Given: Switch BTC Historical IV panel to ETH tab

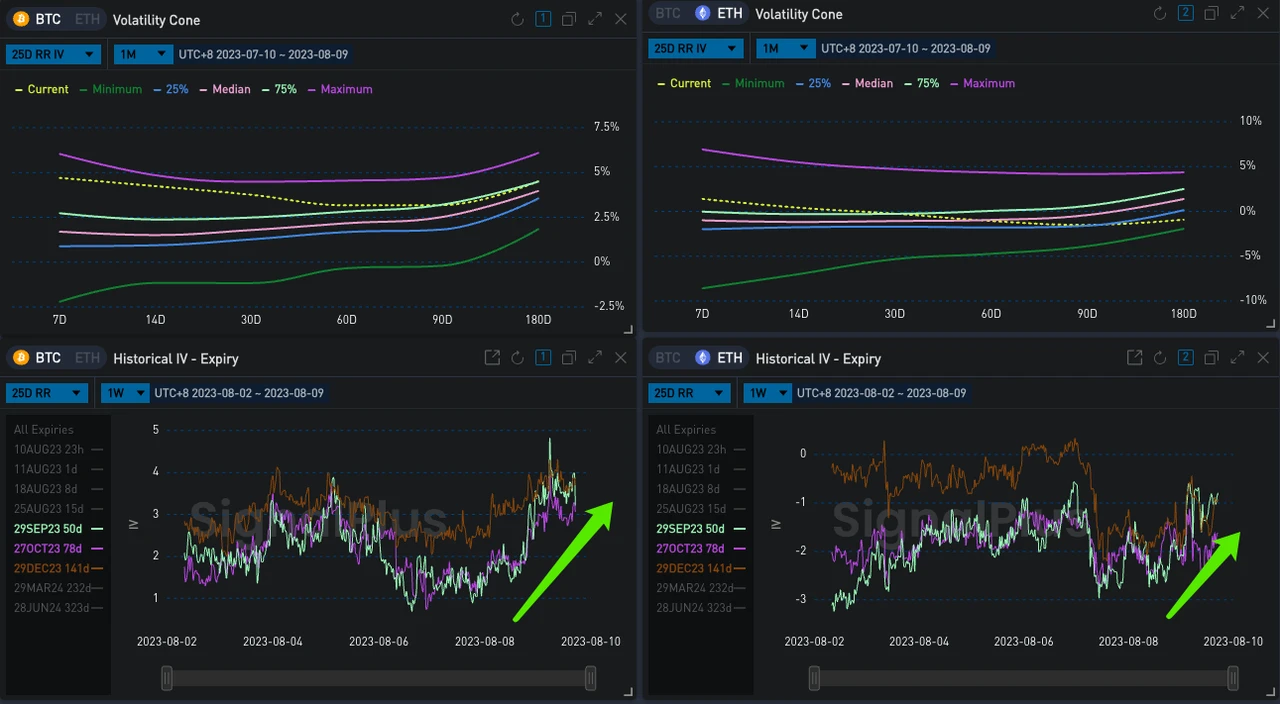Looking at the screenshot, I should pos(87,358).
